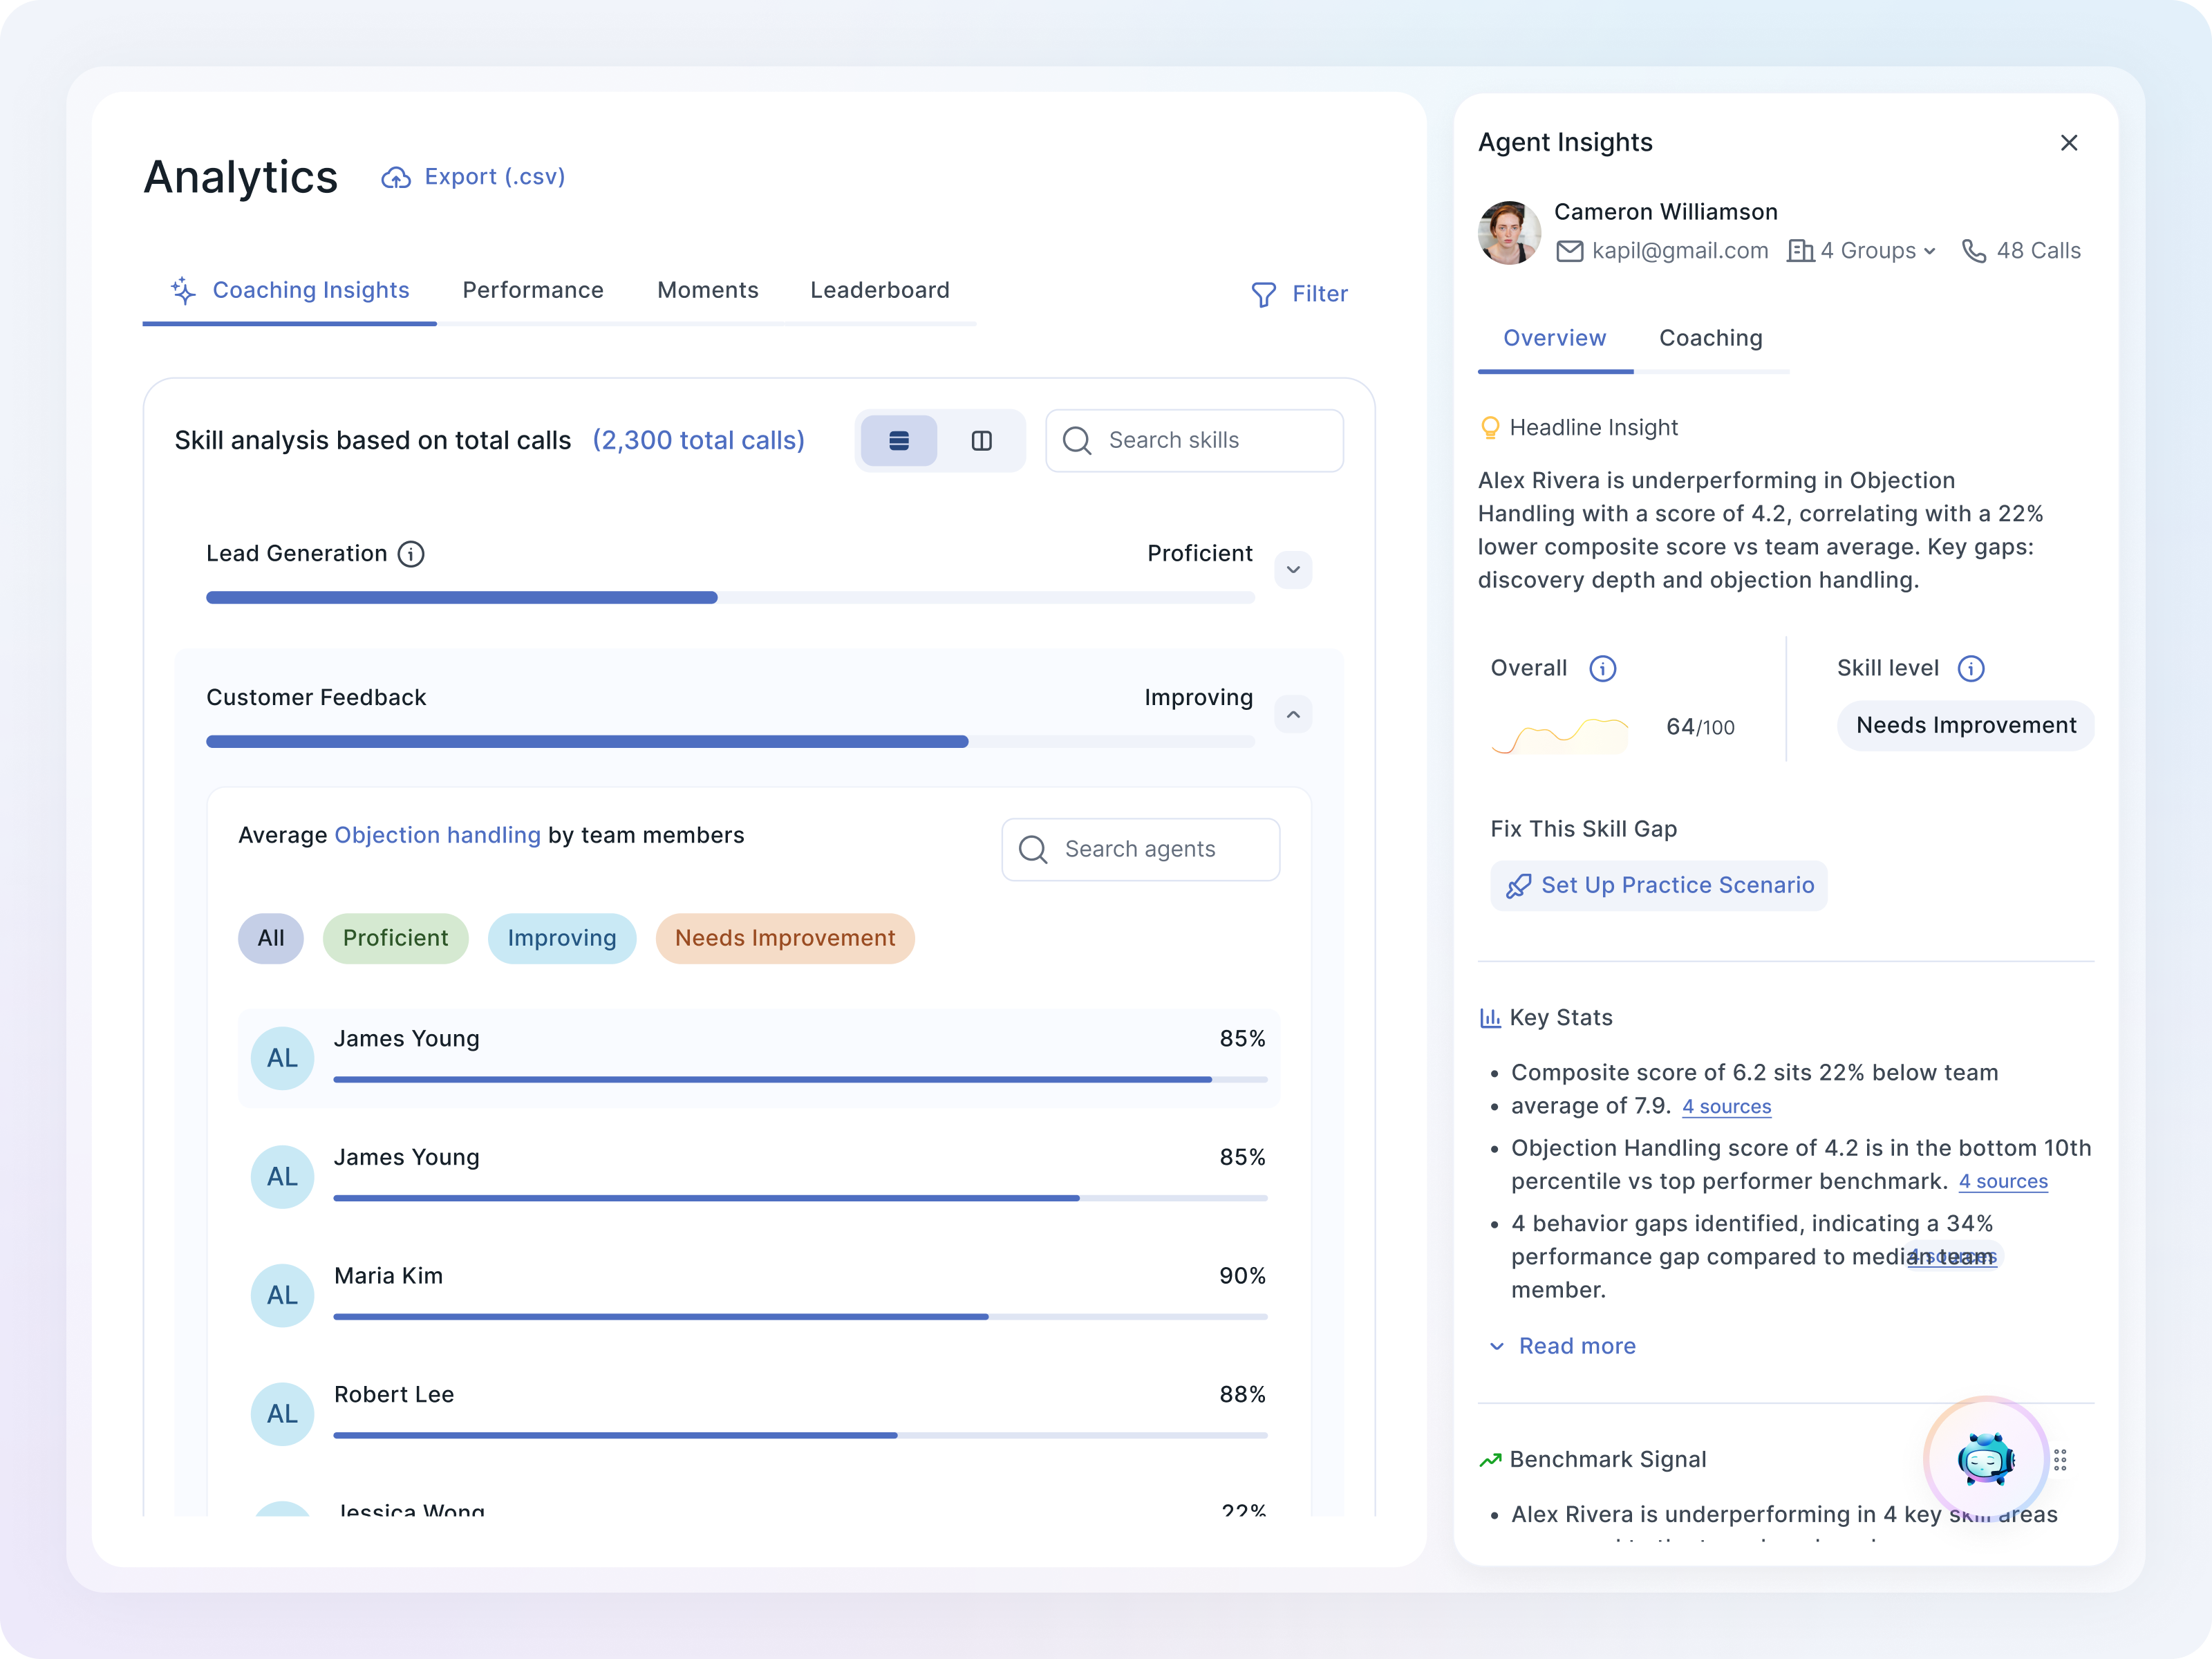Switch to the Coaching tab
This screenshot has width=2212, height=1659.
tap(1710, 338)
